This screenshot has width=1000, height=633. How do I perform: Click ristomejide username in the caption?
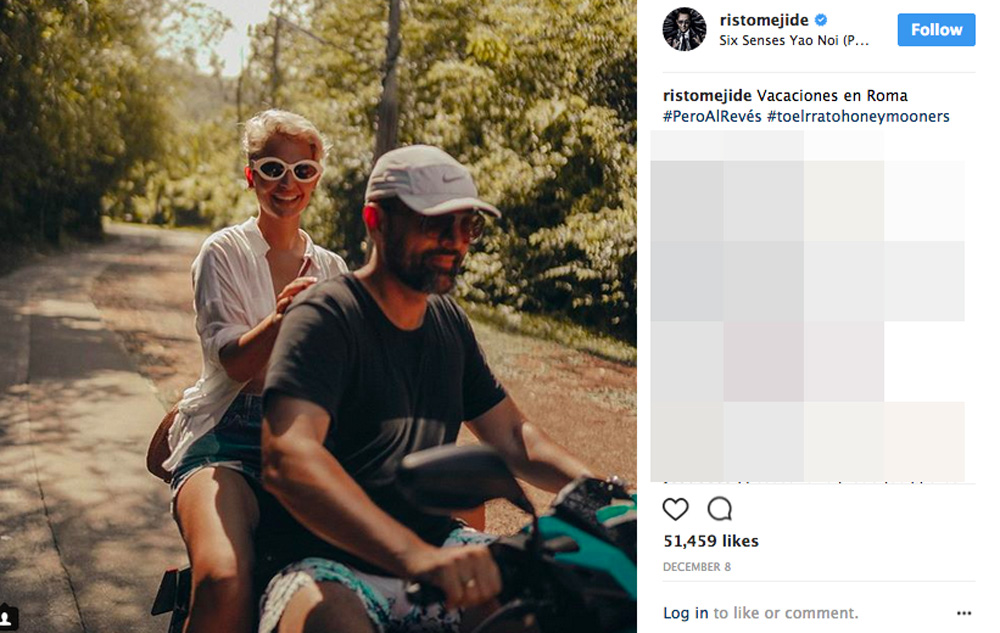pyautogui.click(x=707, y=96)
